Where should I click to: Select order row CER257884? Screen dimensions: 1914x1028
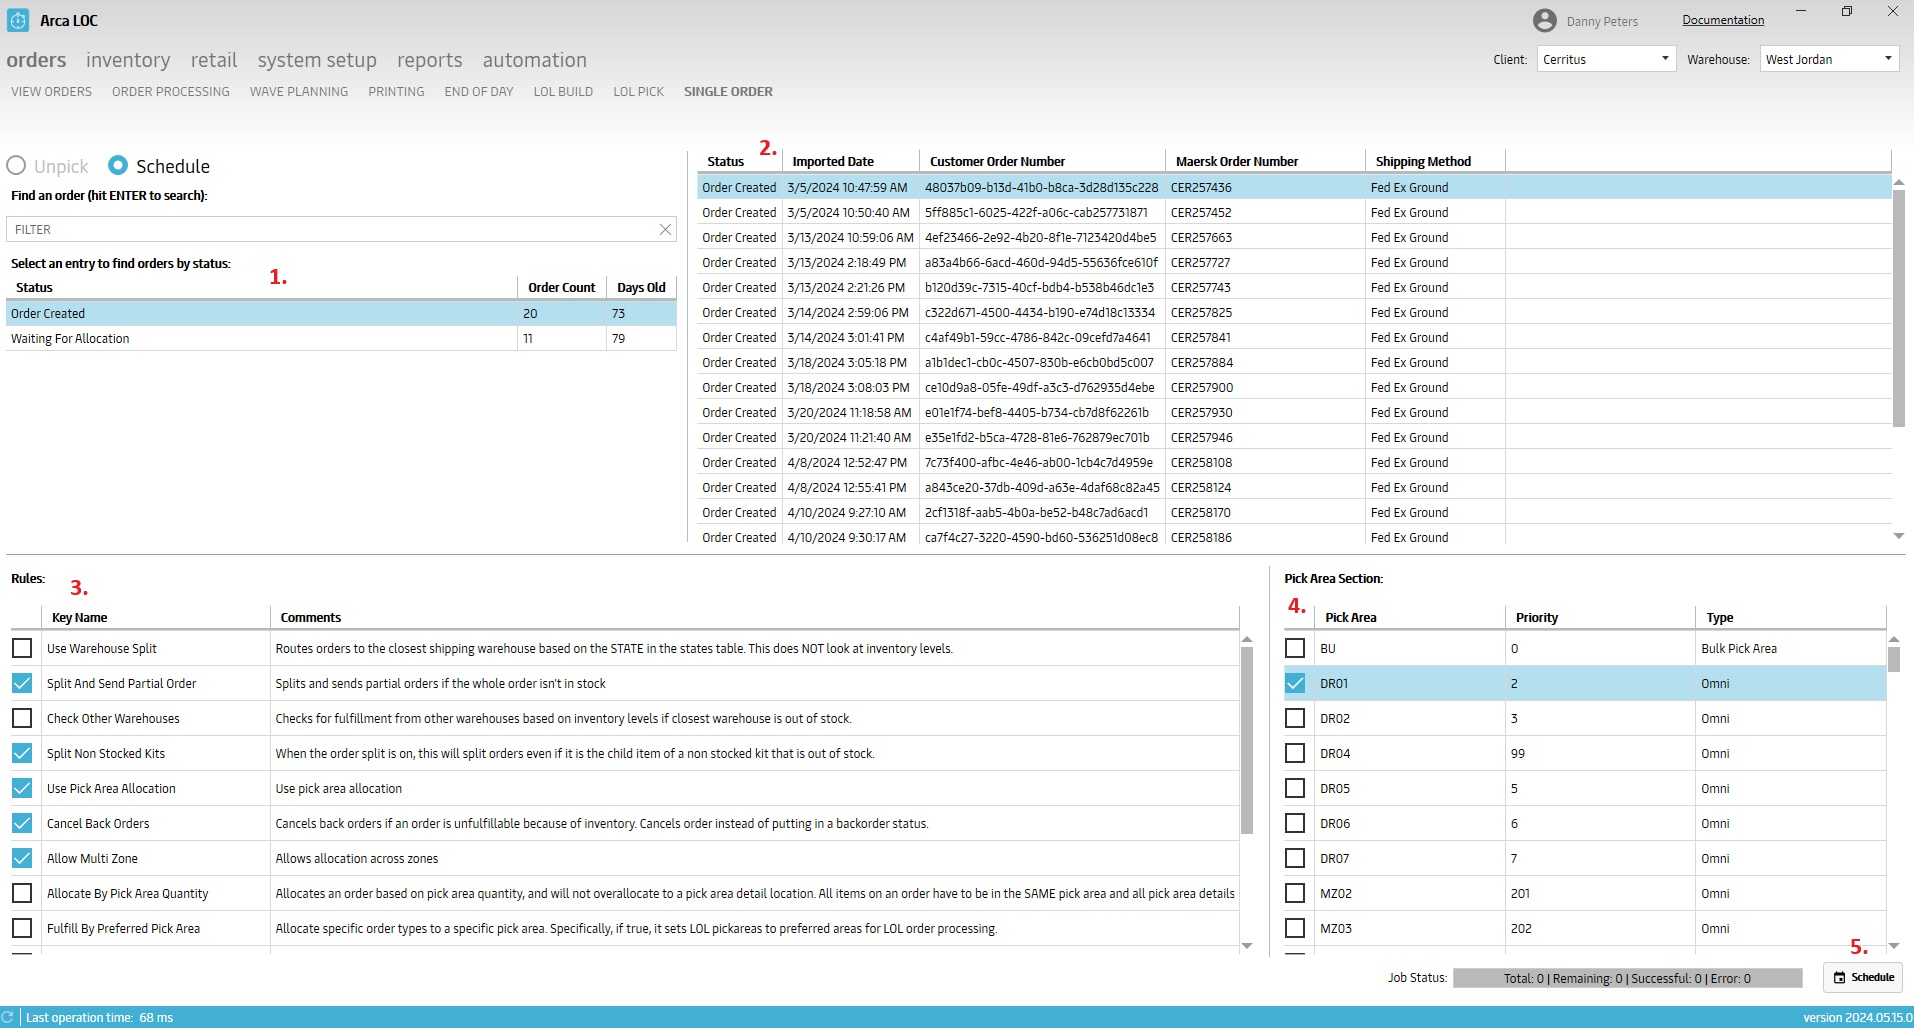click(1294, 362)
